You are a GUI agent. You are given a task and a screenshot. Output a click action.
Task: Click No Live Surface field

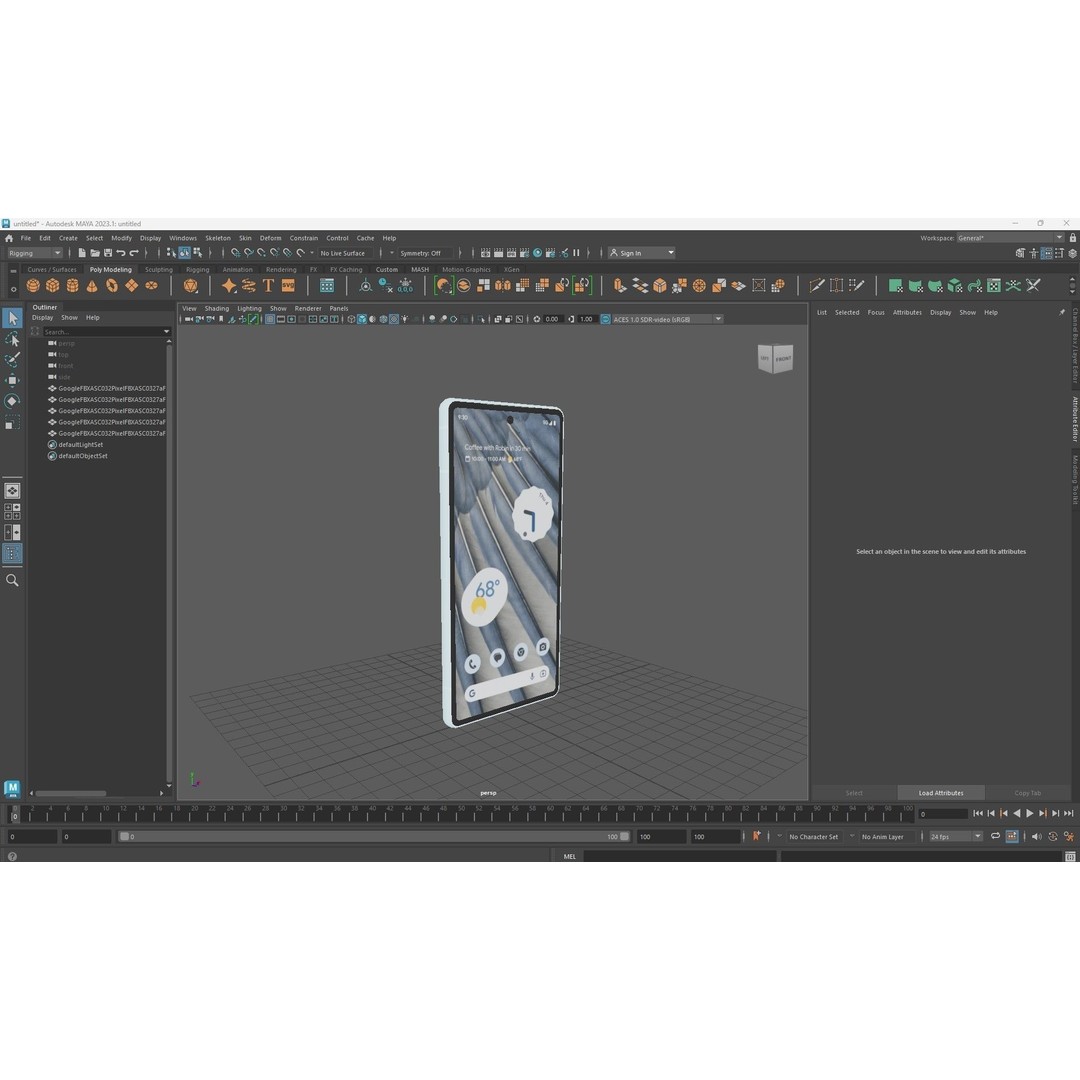tap(345, 253)
